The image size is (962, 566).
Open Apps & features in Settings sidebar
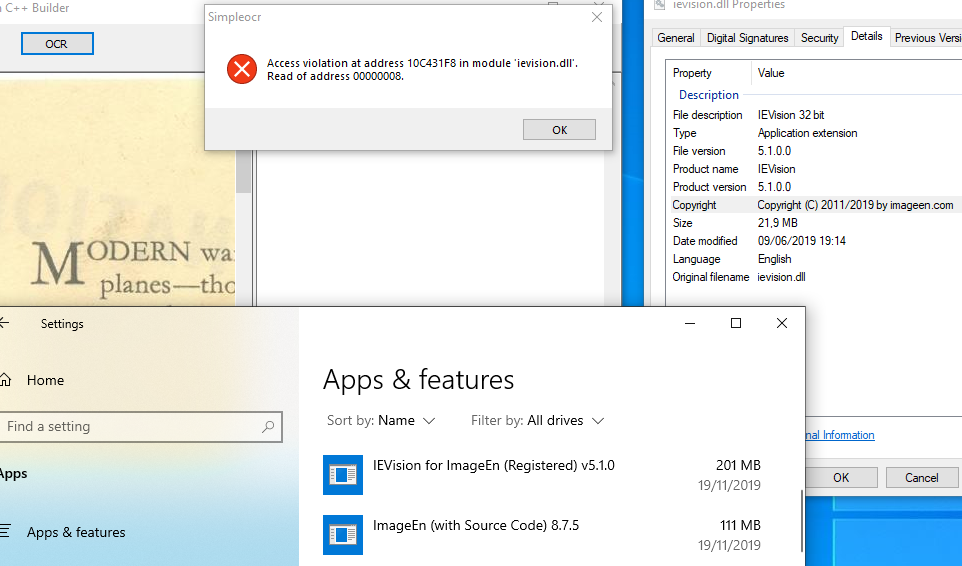tap(75, 532)
